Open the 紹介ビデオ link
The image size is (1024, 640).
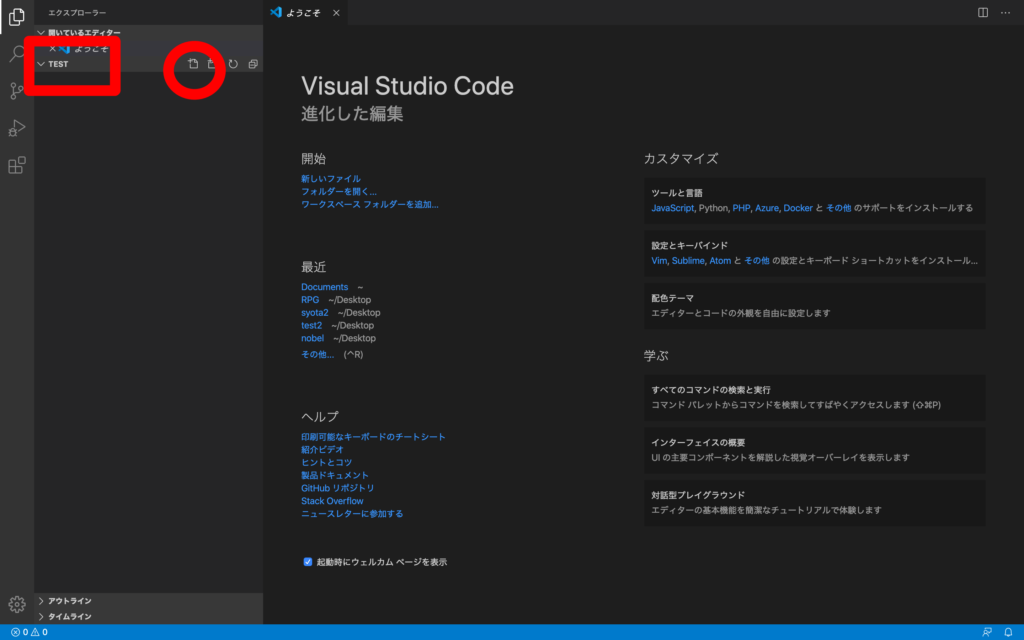tap(322, 449)
